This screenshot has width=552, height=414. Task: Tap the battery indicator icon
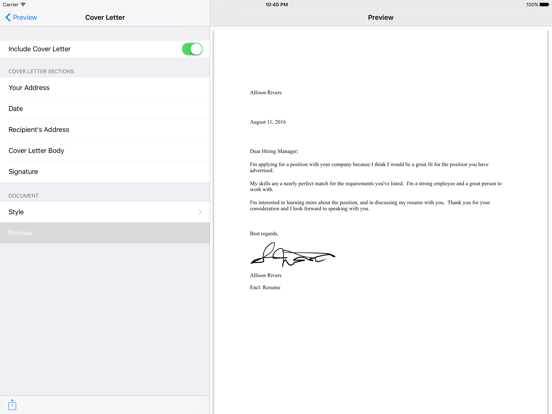544,5
